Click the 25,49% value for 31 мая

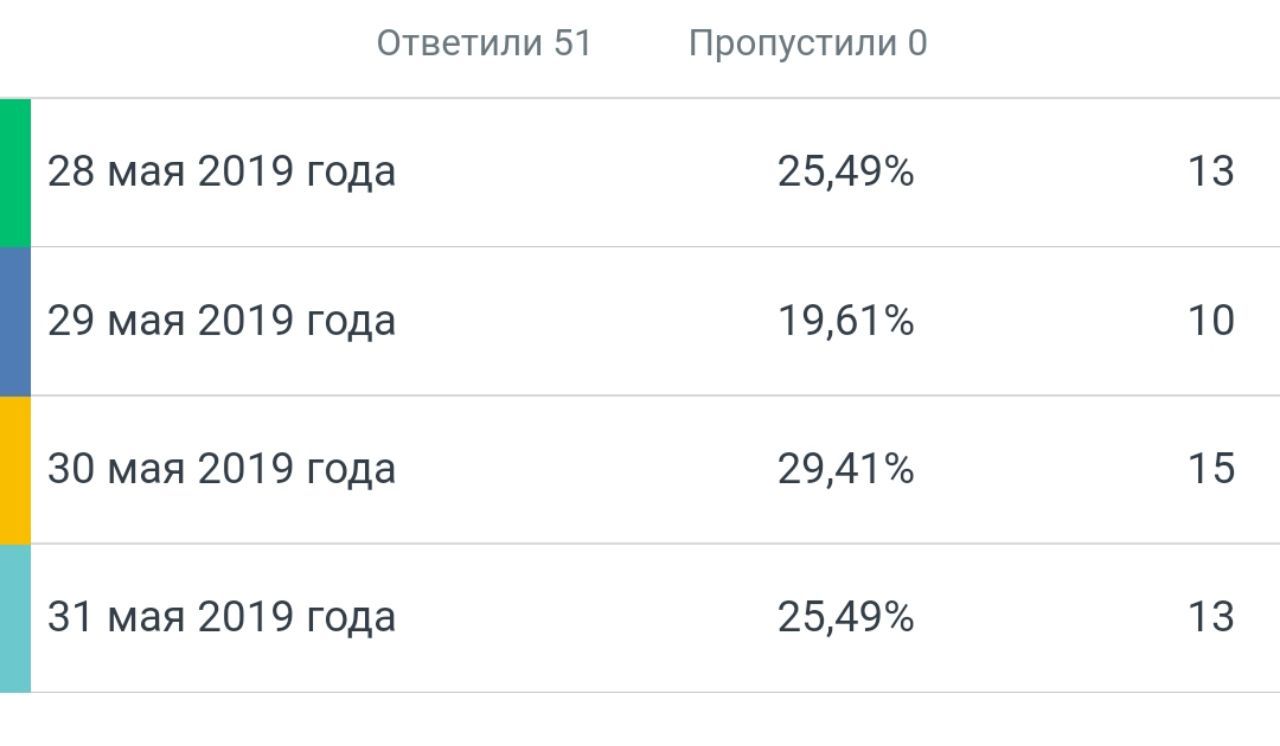pyautogui.click(x=846, y=617)
